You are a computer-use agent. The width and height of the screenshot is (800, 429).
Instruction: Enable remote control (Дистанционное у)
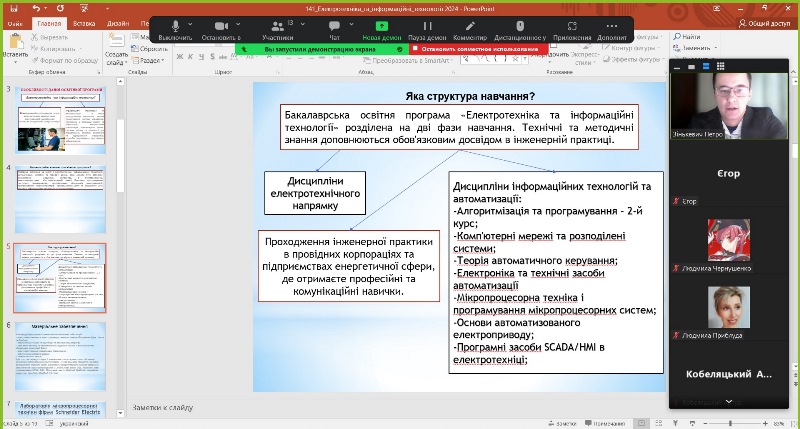click(x=519, y=27)
